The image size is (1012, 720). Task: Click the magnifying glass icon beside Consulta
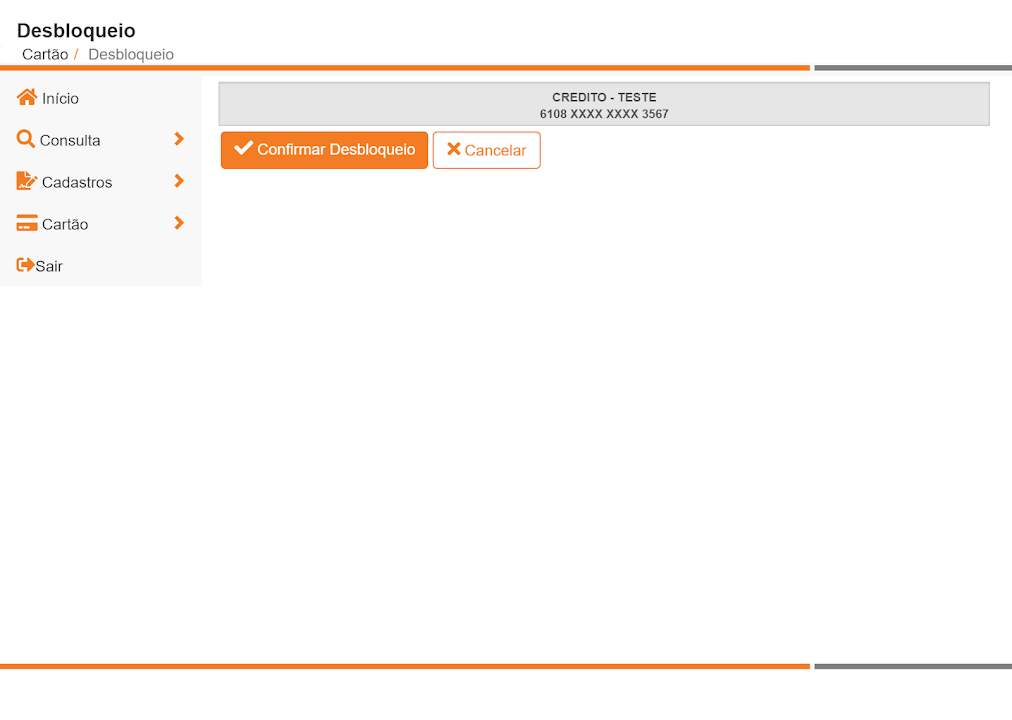pos(26,139)
